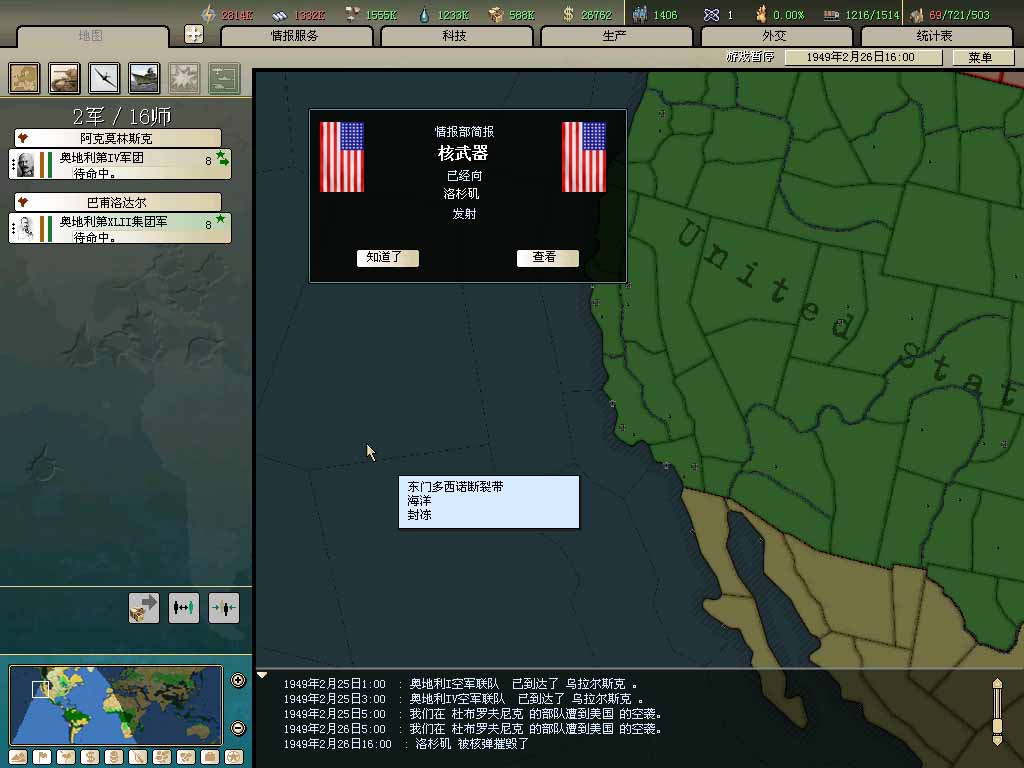Open the active combats explosion icon
The height and width of the screenshot is (768, 1024).
coord(184,78)
